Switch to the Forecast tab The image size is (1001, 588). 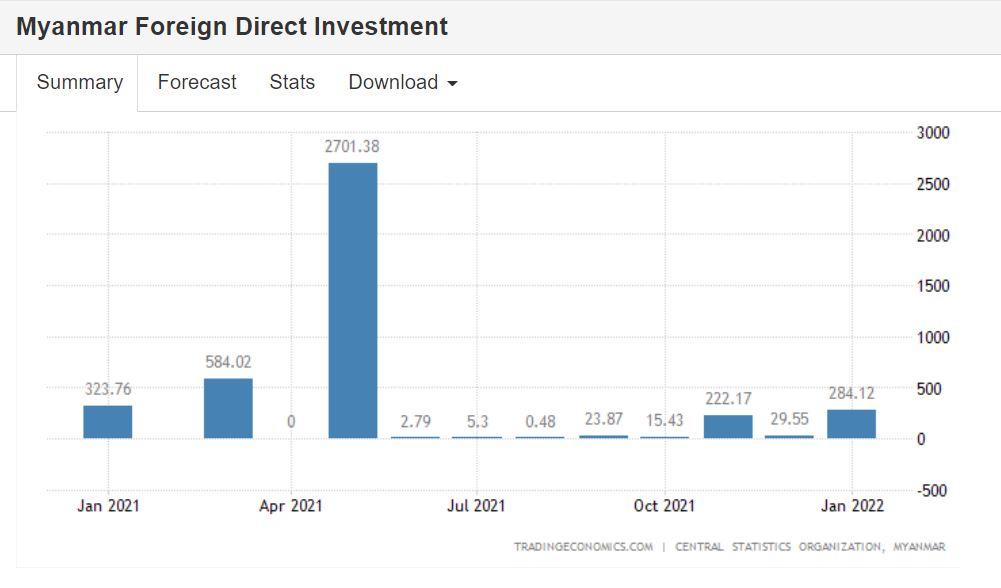[x=197, y=83]
